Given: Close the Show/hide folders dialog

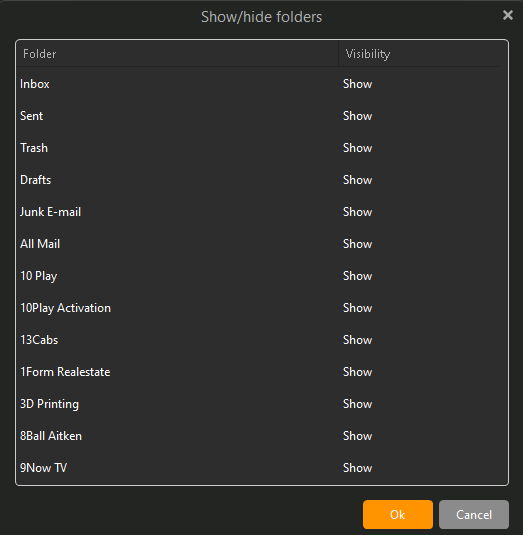Looking at the screenshot, I should coord(508,15).
